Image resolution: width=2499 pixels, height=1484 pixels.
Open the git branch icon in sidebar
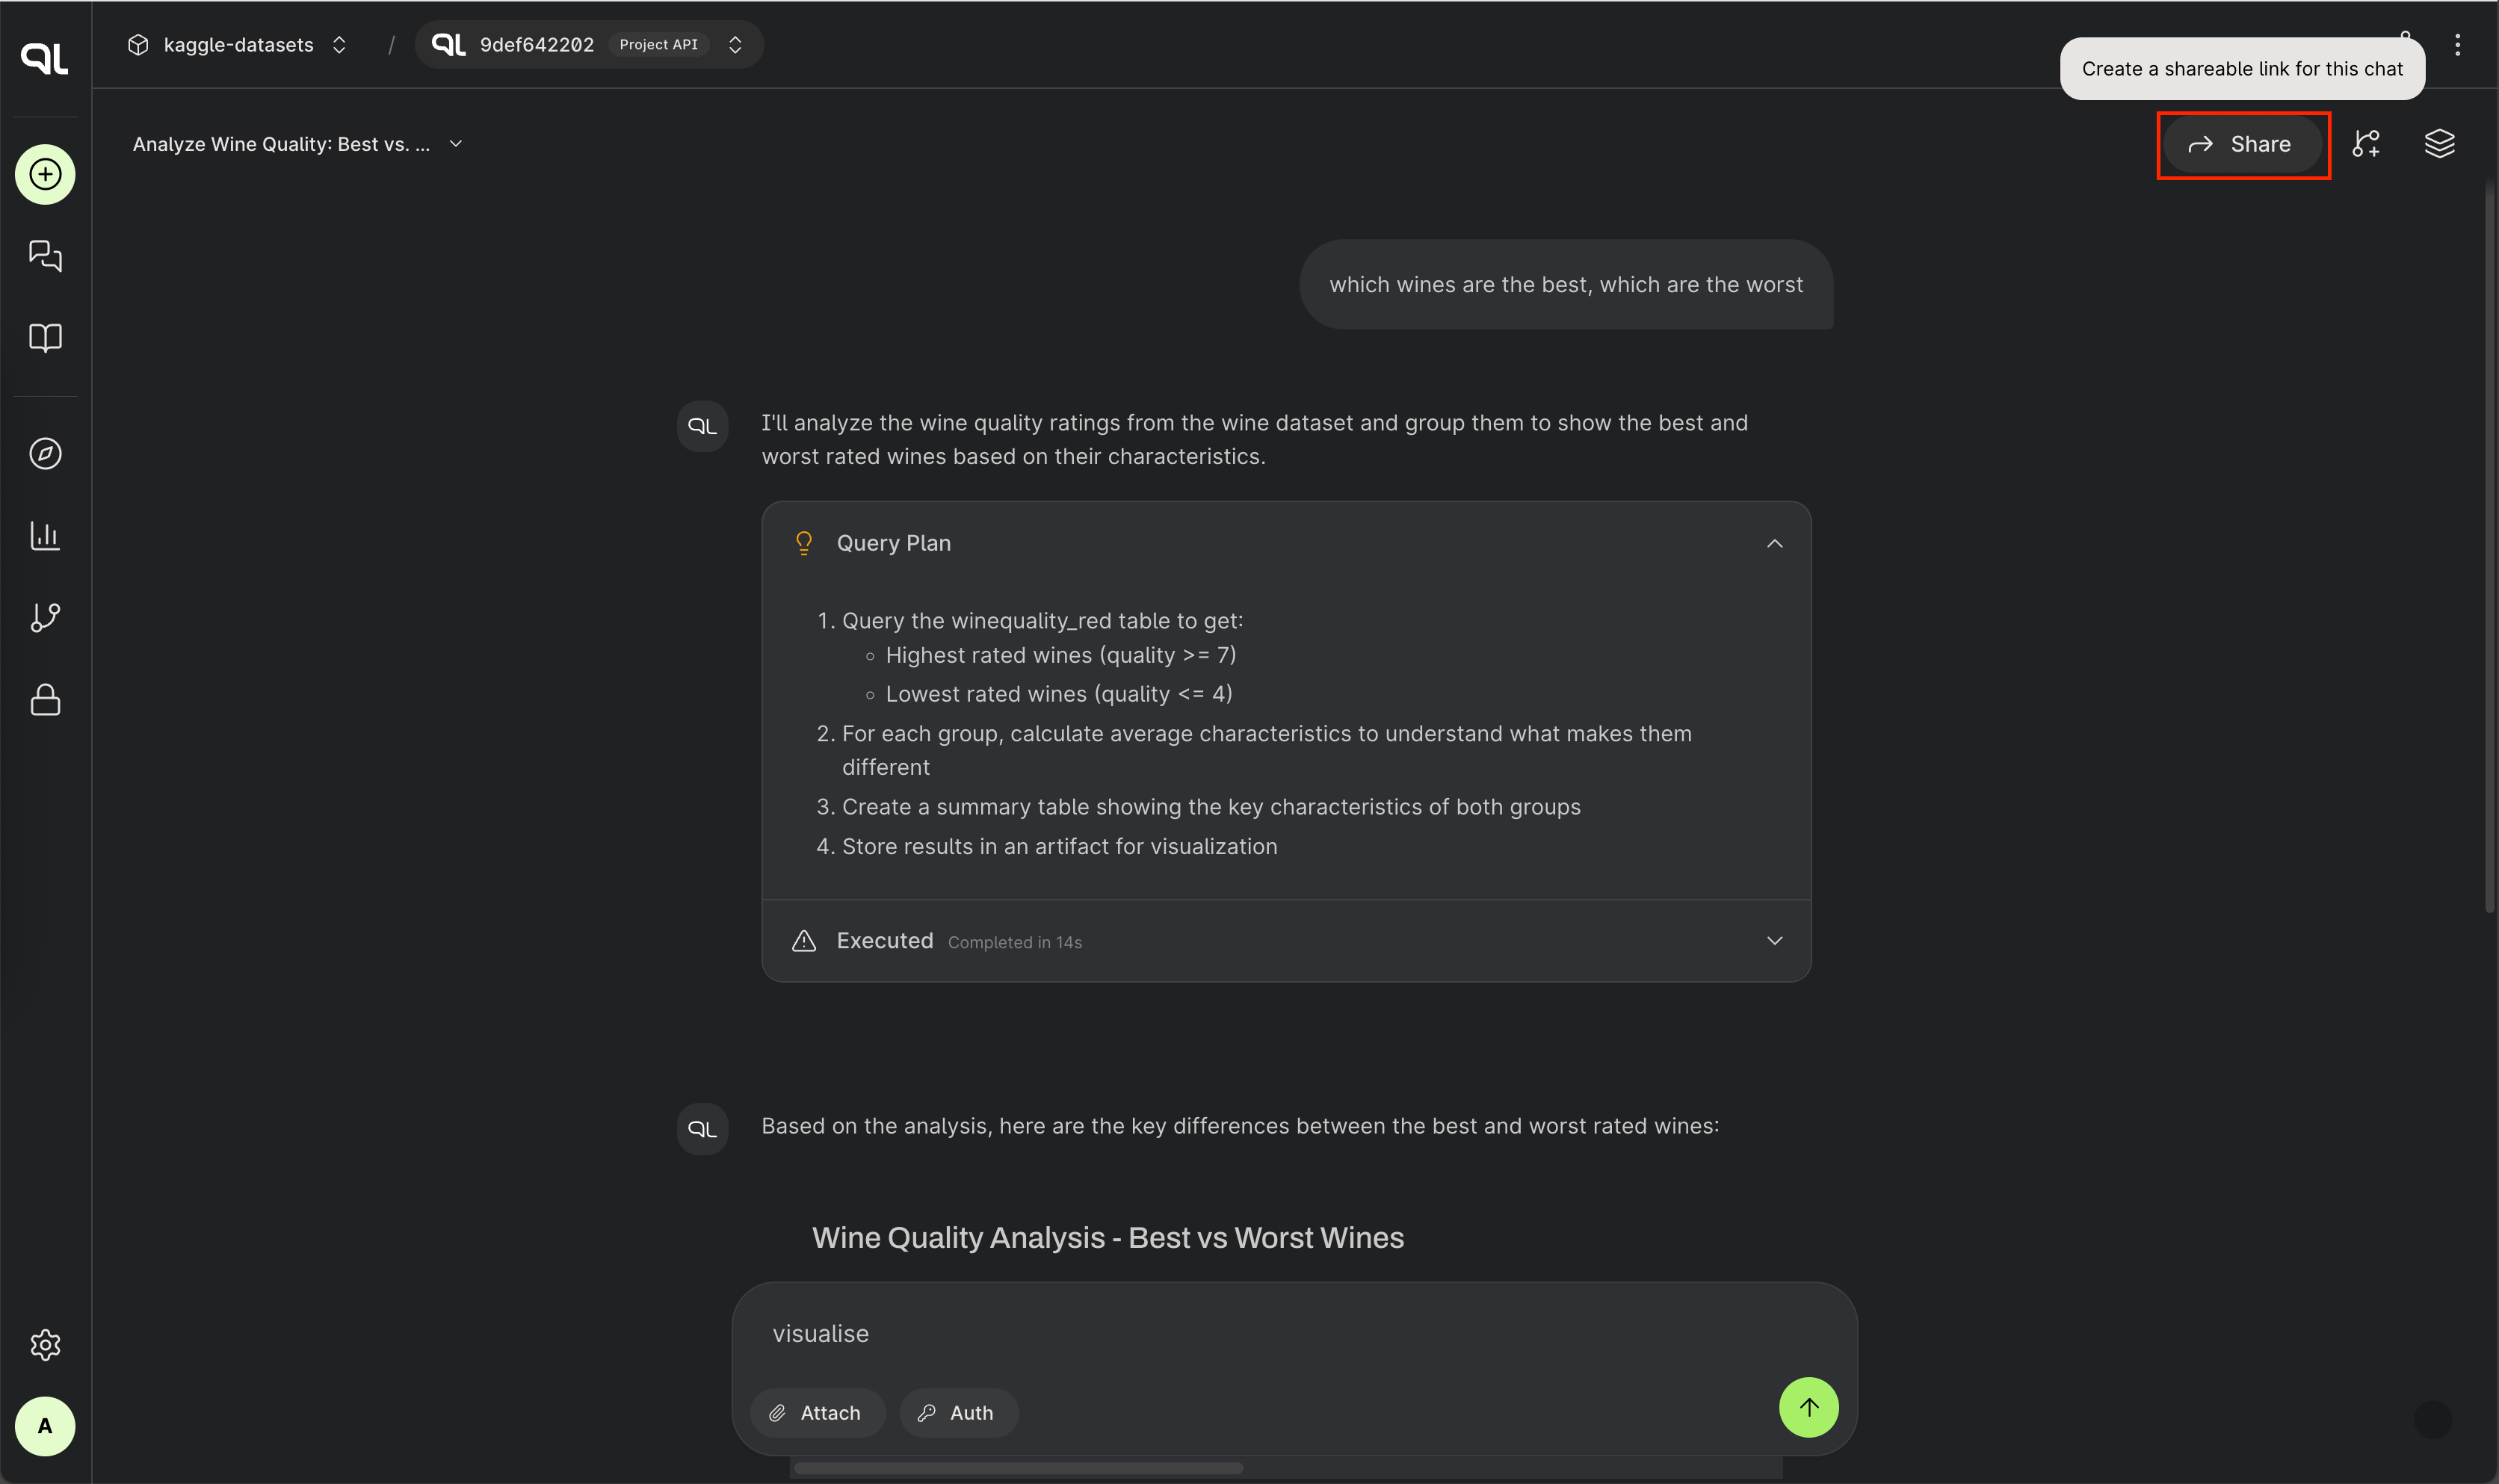45,618
